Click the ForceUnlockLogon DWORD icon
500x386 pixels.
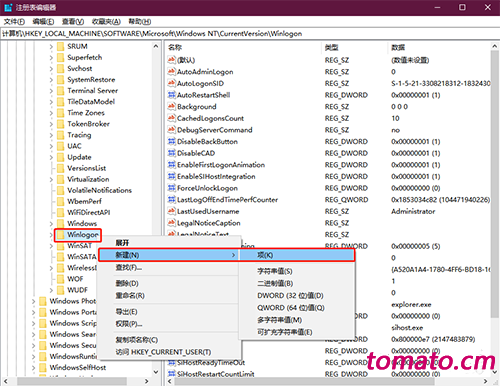171,188
